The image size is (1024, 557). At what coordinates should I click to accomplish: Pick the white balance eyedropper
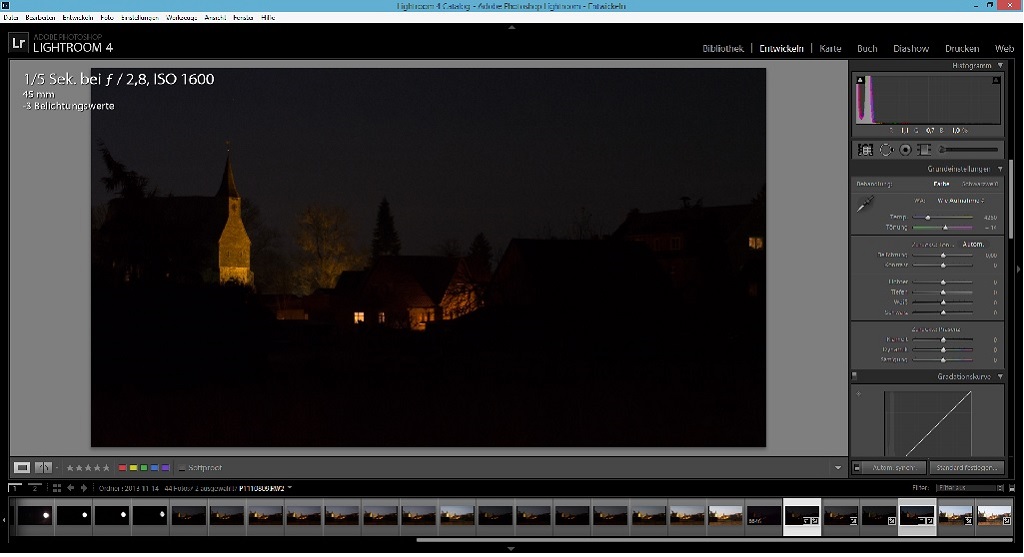(865, 205)
